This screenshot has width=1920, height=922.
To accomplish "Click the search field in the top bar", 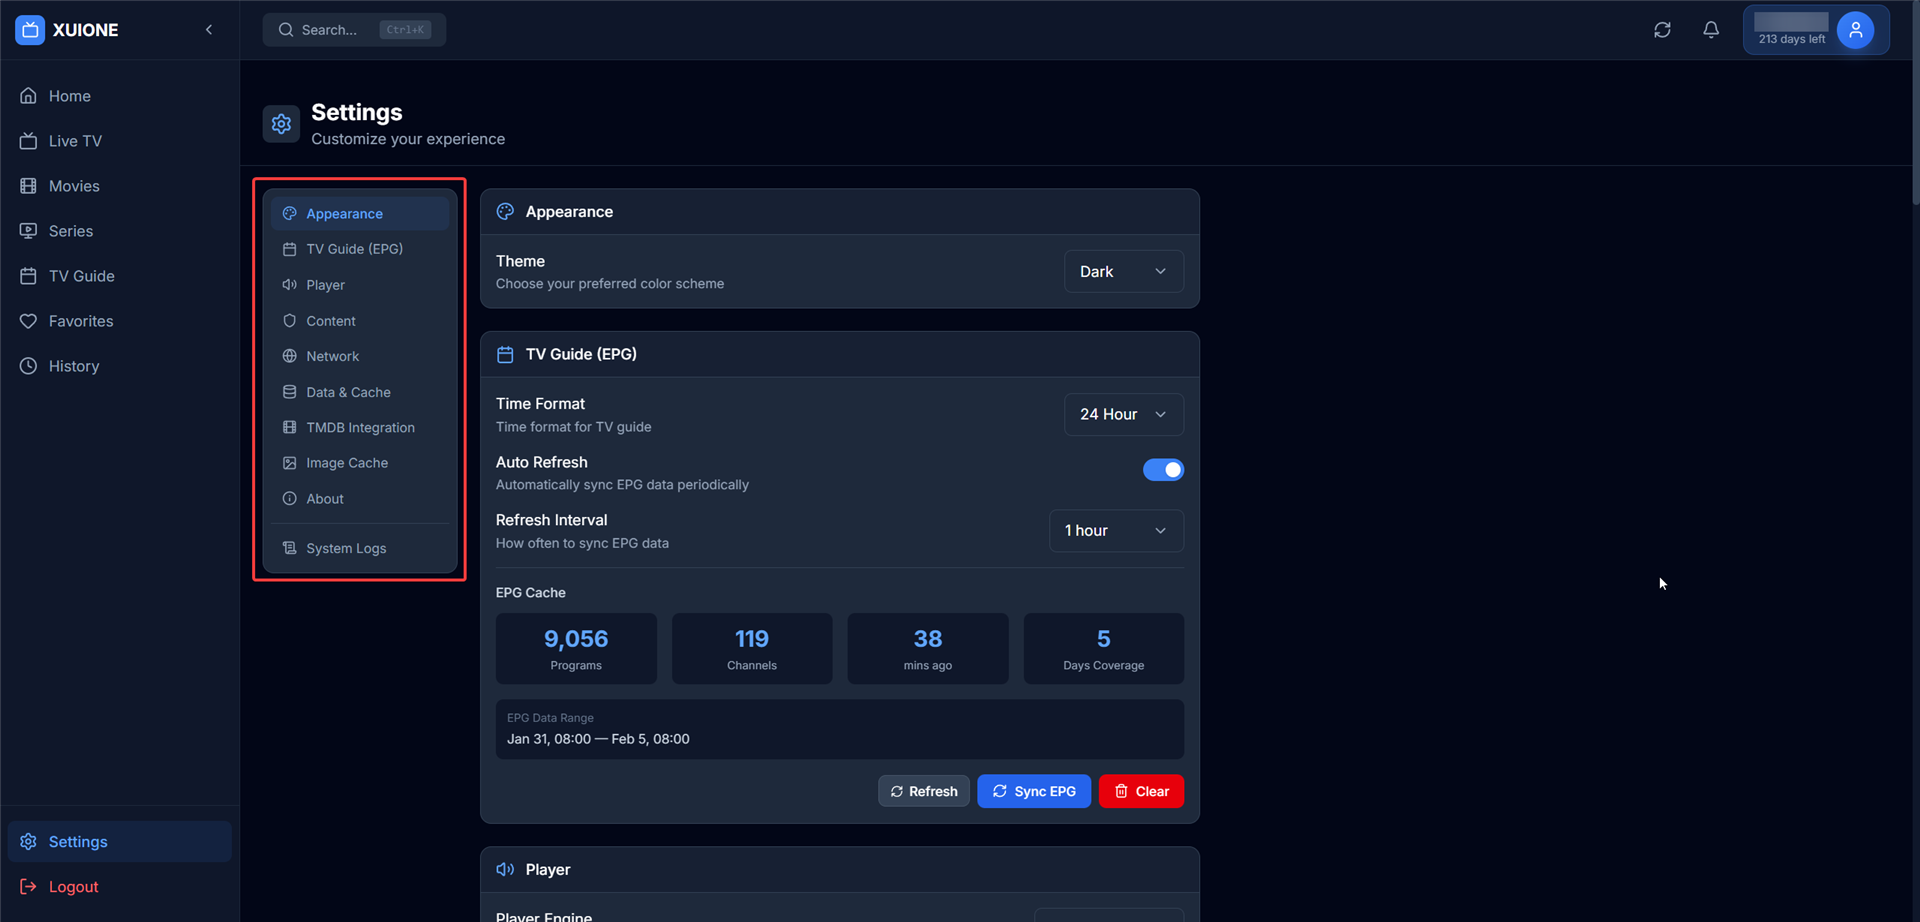I will 354,30.
